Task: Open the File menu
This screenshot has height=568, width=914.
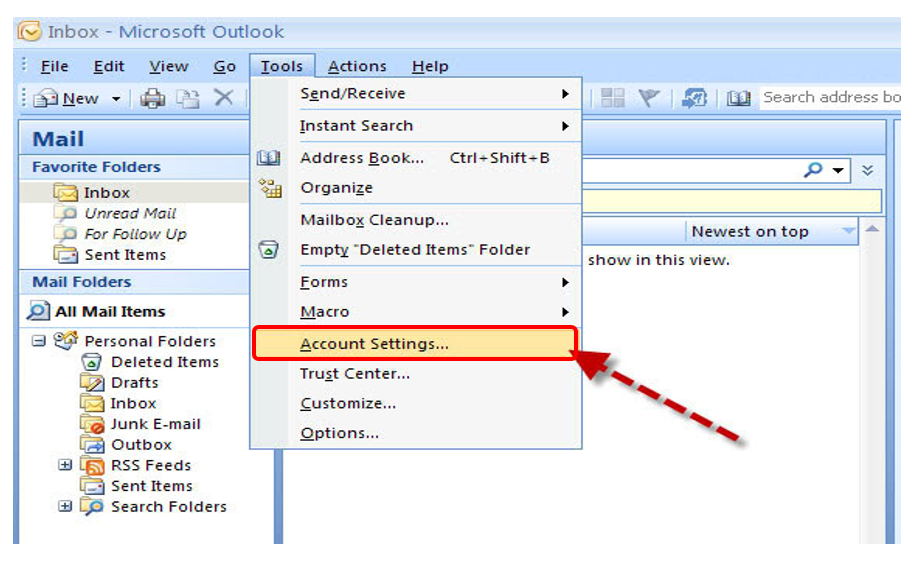Action: (54, 66)
